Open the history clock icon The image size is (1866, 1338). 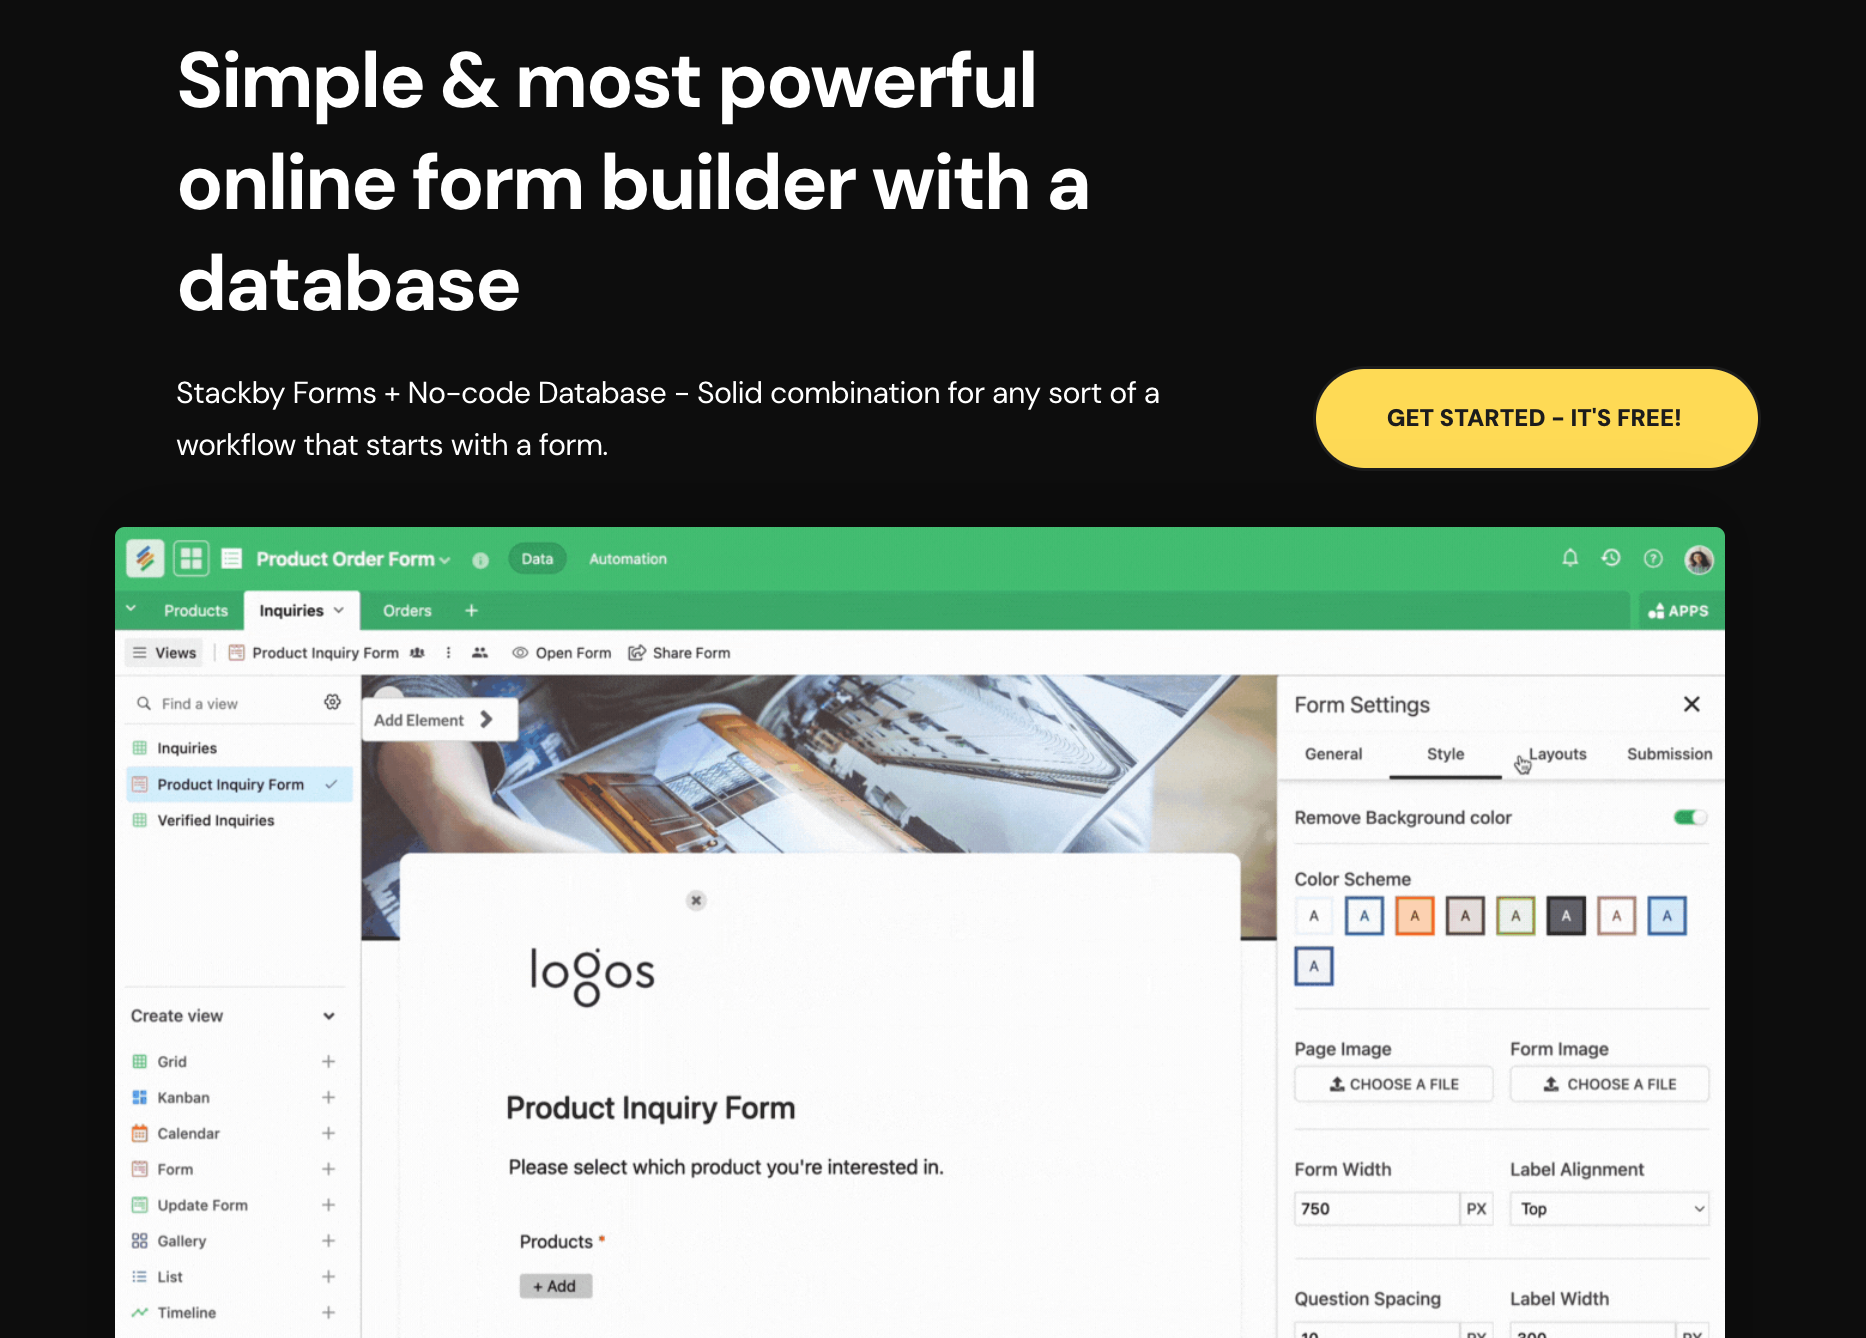tap(1611, 558)
